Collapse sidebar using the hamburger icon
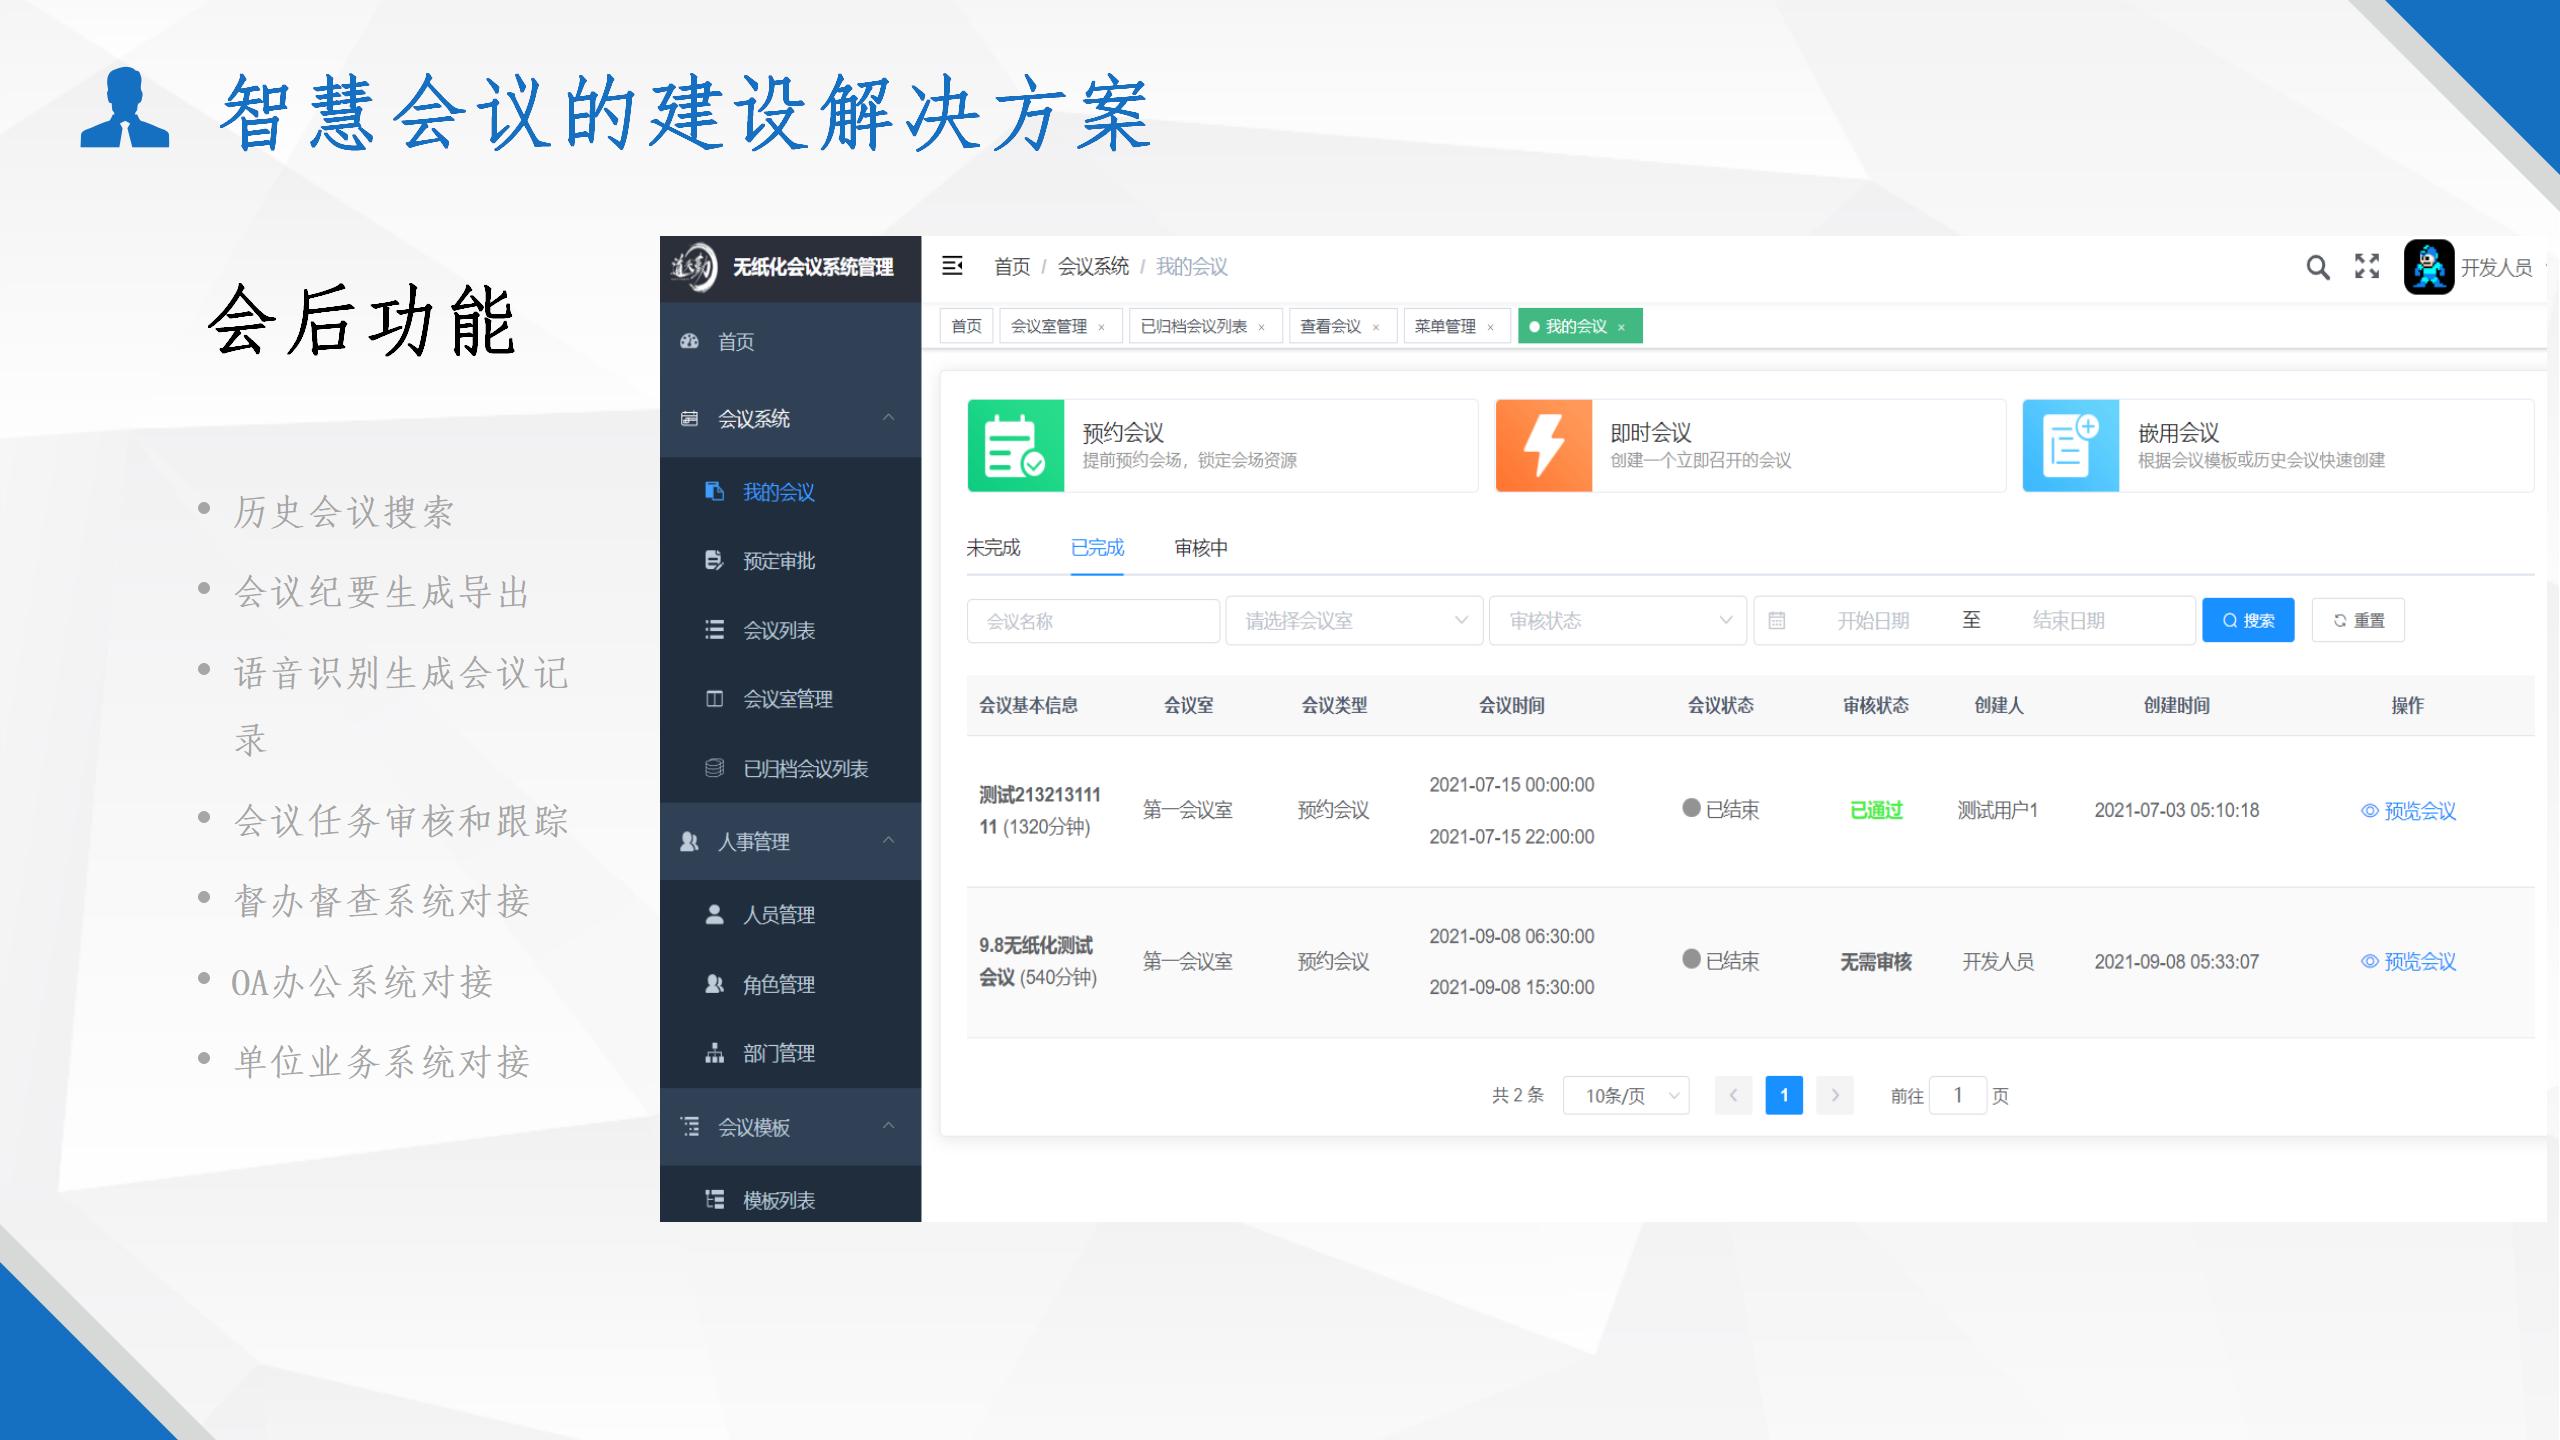 pos(952,265)
